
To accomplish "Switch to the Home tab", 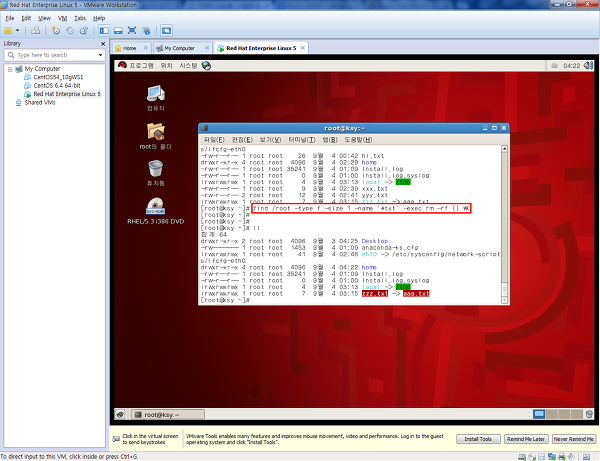I will coord(129,48).
